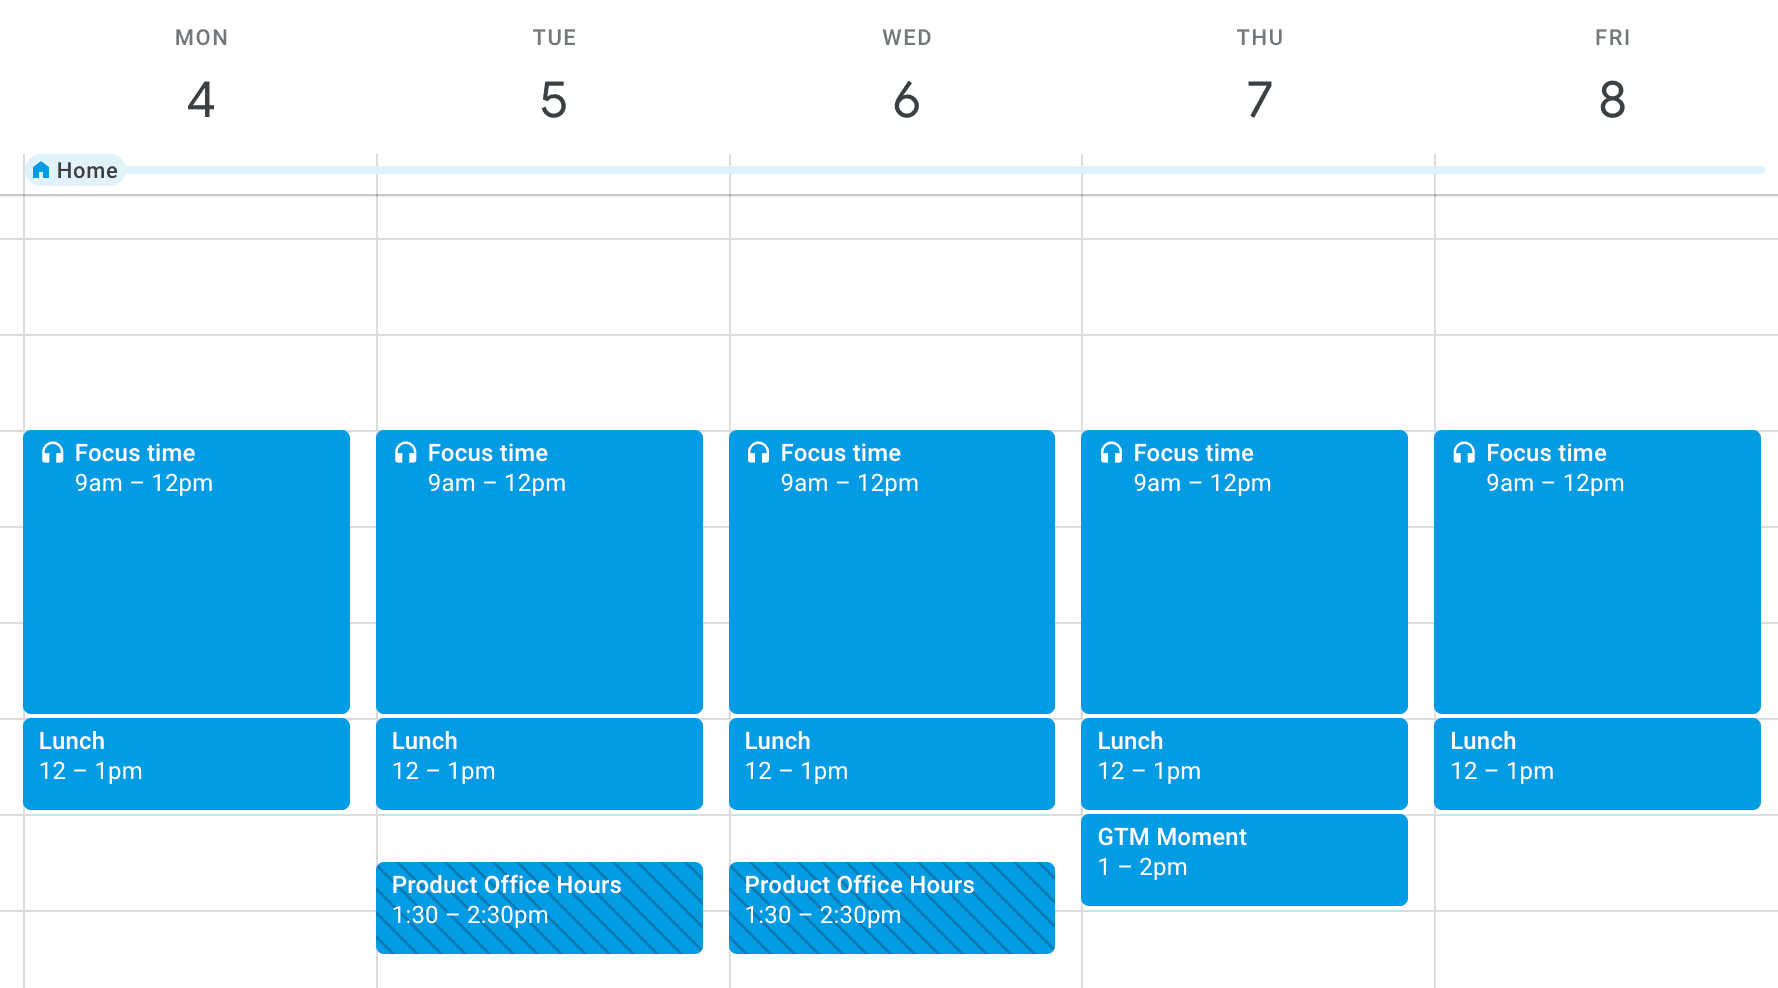Click headphones icon on Tuesday Focus time
Screen dimensions: 1778x988
coord(406,453)
